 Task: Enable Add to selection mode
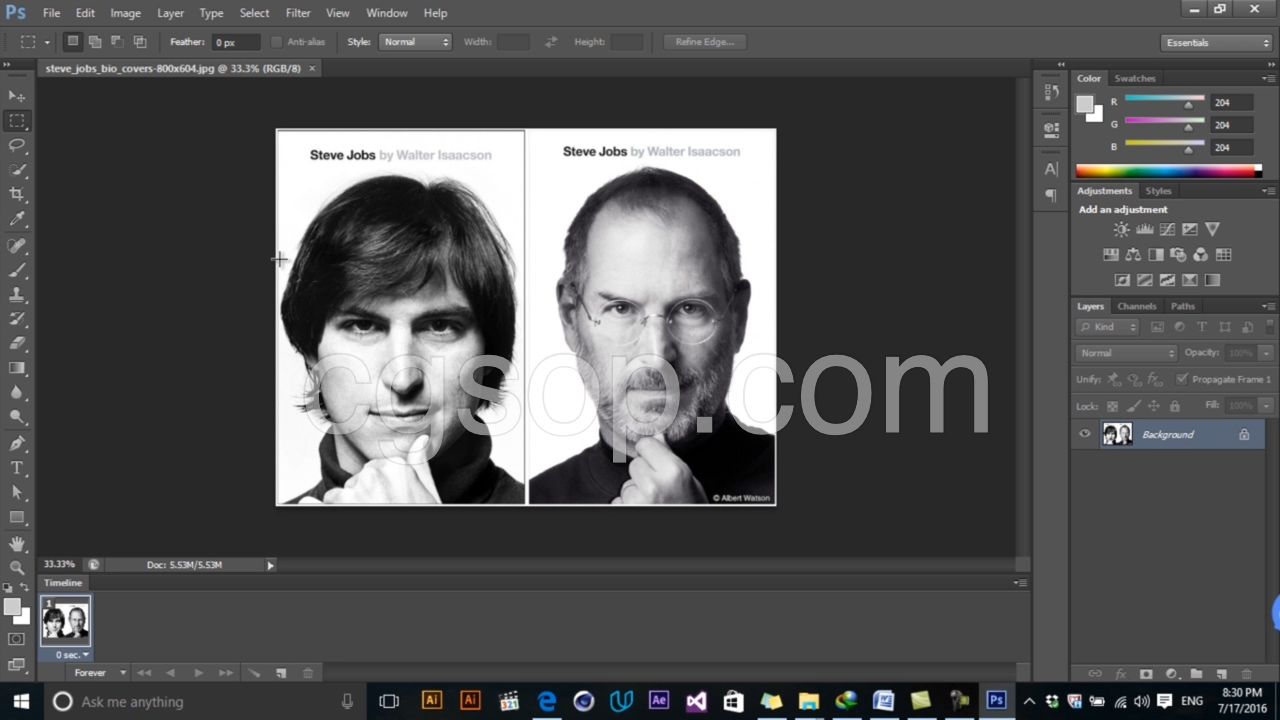pyautogui.click(x=95, y=42)
